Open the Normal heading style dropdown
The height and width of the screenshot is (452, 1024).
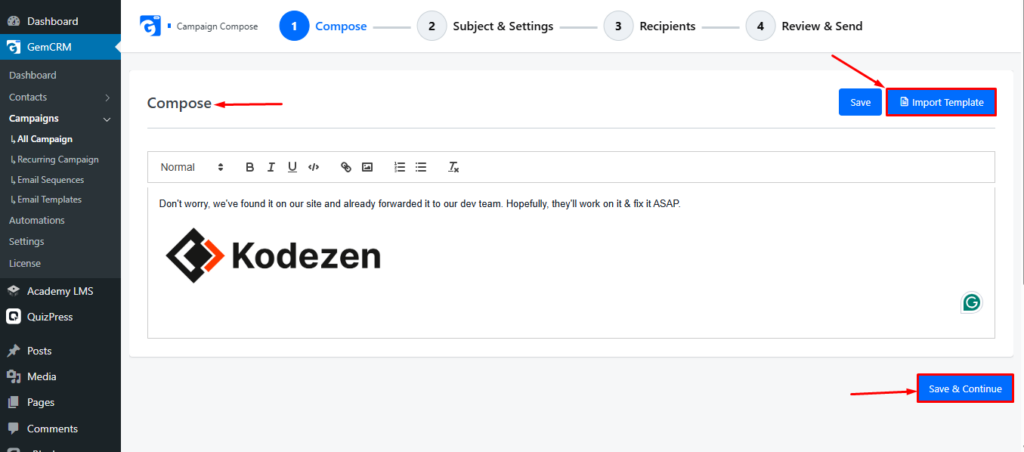(192, 167)
